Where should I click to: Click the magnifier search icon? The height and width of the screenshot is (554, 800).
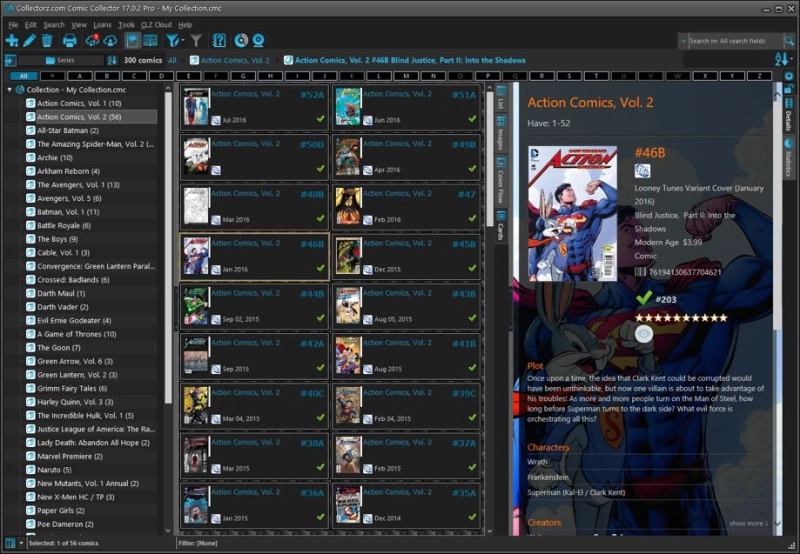click(687, 41)
